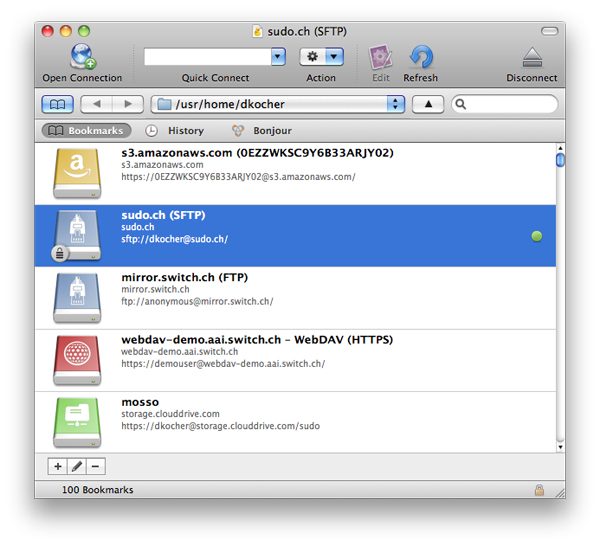Click the Bonjour tab icon
The height and width of the screenshot is (546, 600).
pos(238,130)
